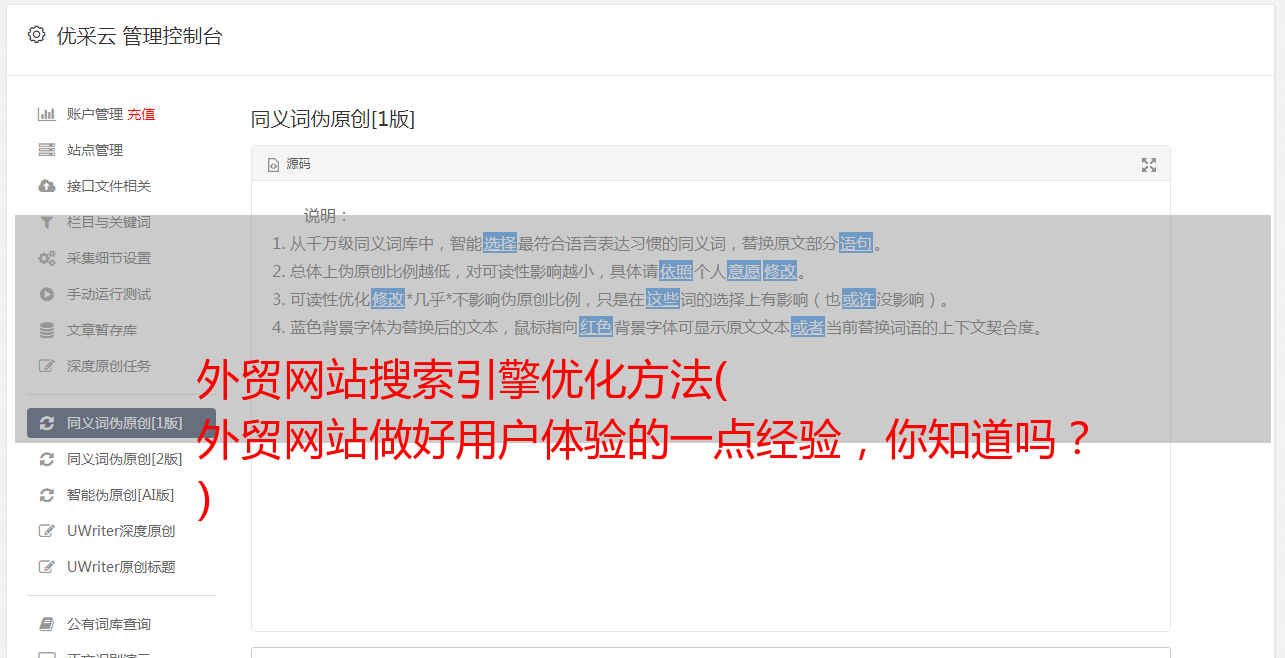The height and width of the screenshot is (658, 1285).
Task: Open UWriter原创标题 menu item
Action: pos(121,567)
